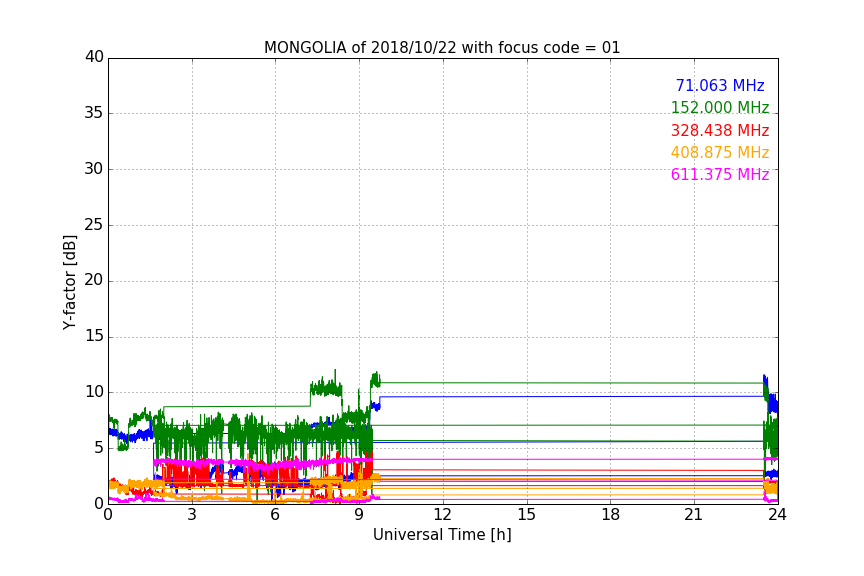Click the x-axis tick value 9
This screenshot has height=576, width=864.
[359, 515]
